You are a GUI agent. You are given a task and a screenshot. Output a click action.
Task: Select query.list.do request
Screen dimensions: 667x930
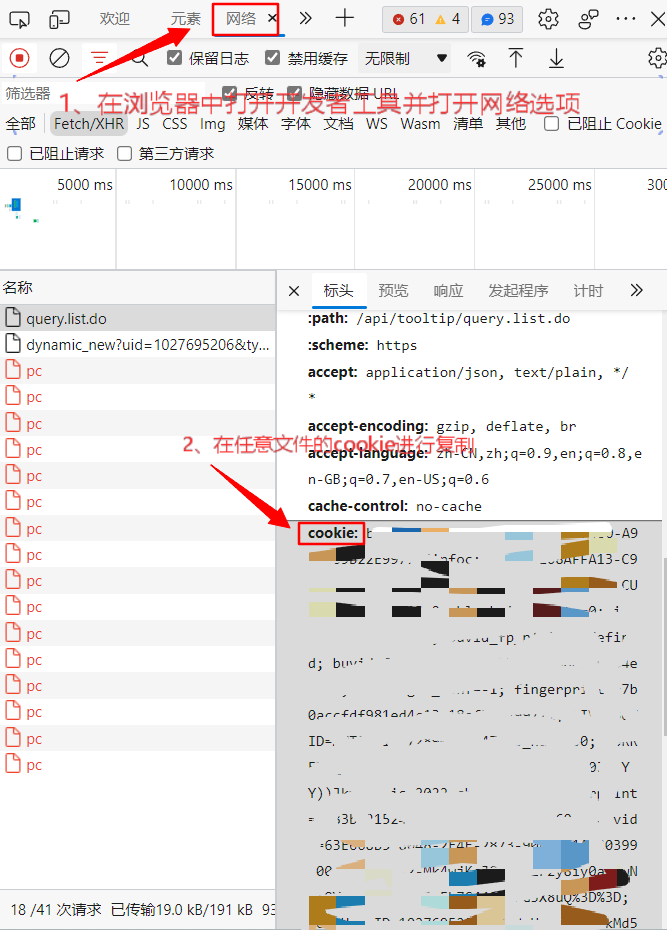point(138,319)
